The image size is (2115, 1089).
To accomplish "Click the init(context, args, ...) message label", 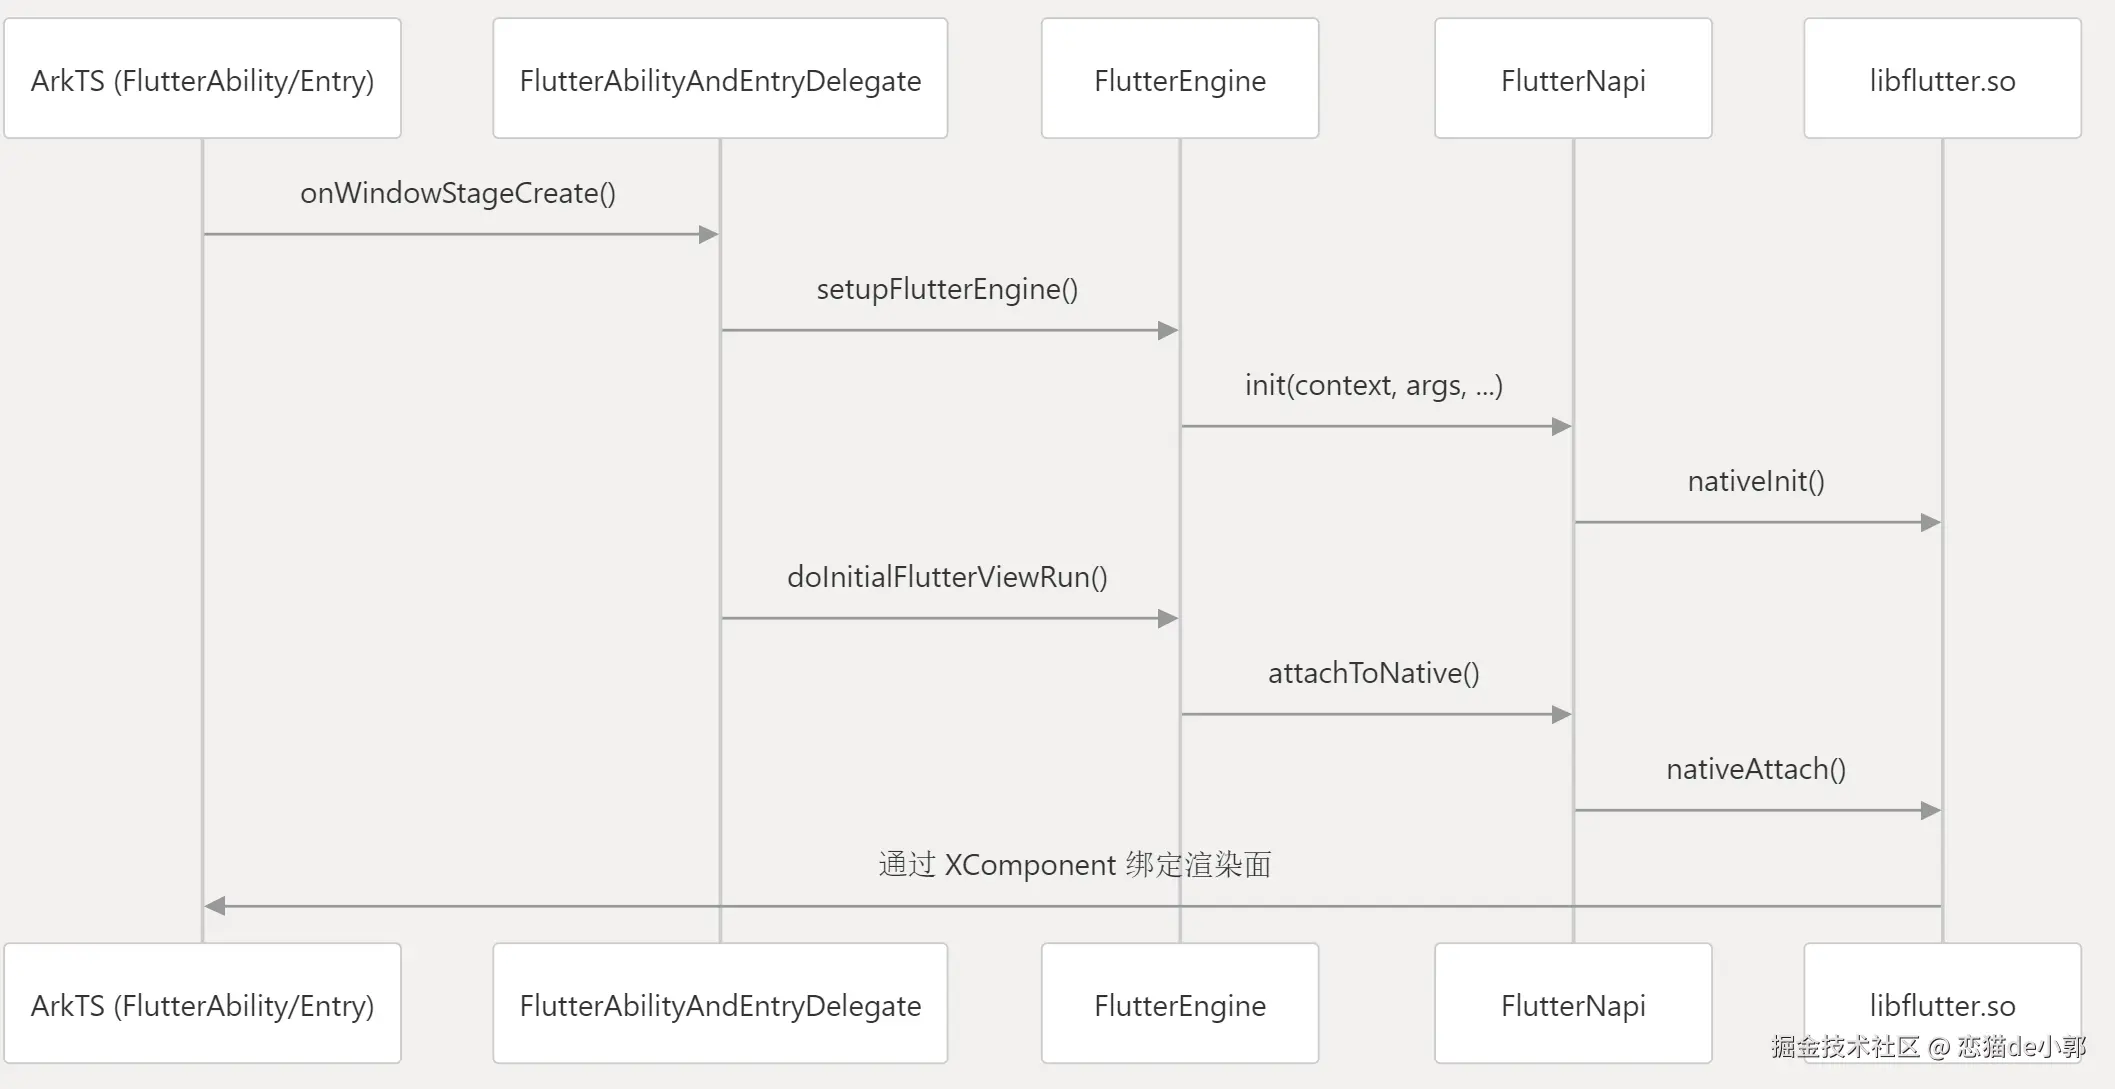I will pos(1373,385).
